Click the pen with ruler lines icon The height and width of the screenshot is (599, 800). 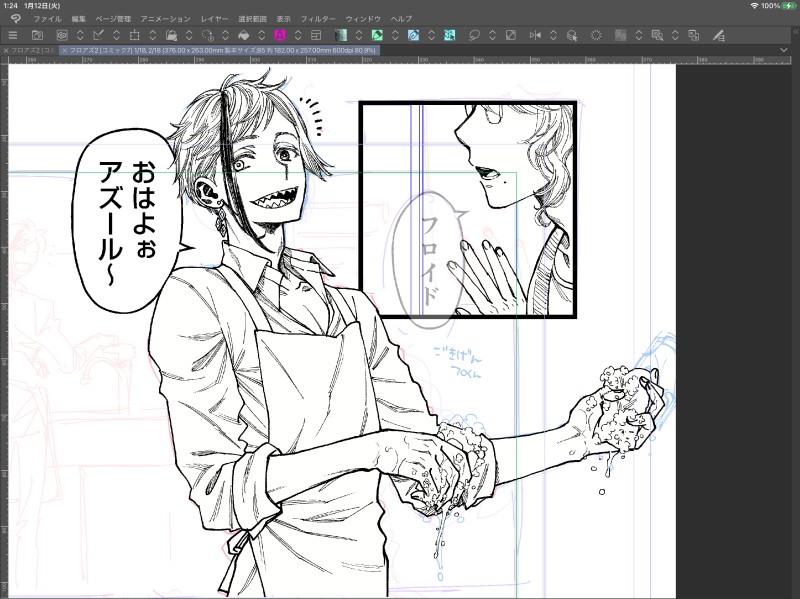(718, 35)
